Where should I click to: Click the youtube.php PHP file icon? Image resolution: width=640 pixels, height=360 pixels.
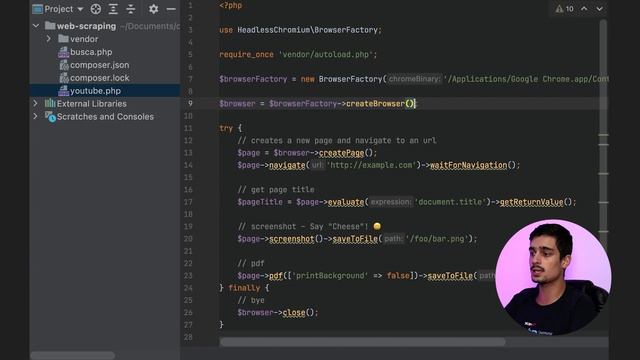(x=63, y=91)
